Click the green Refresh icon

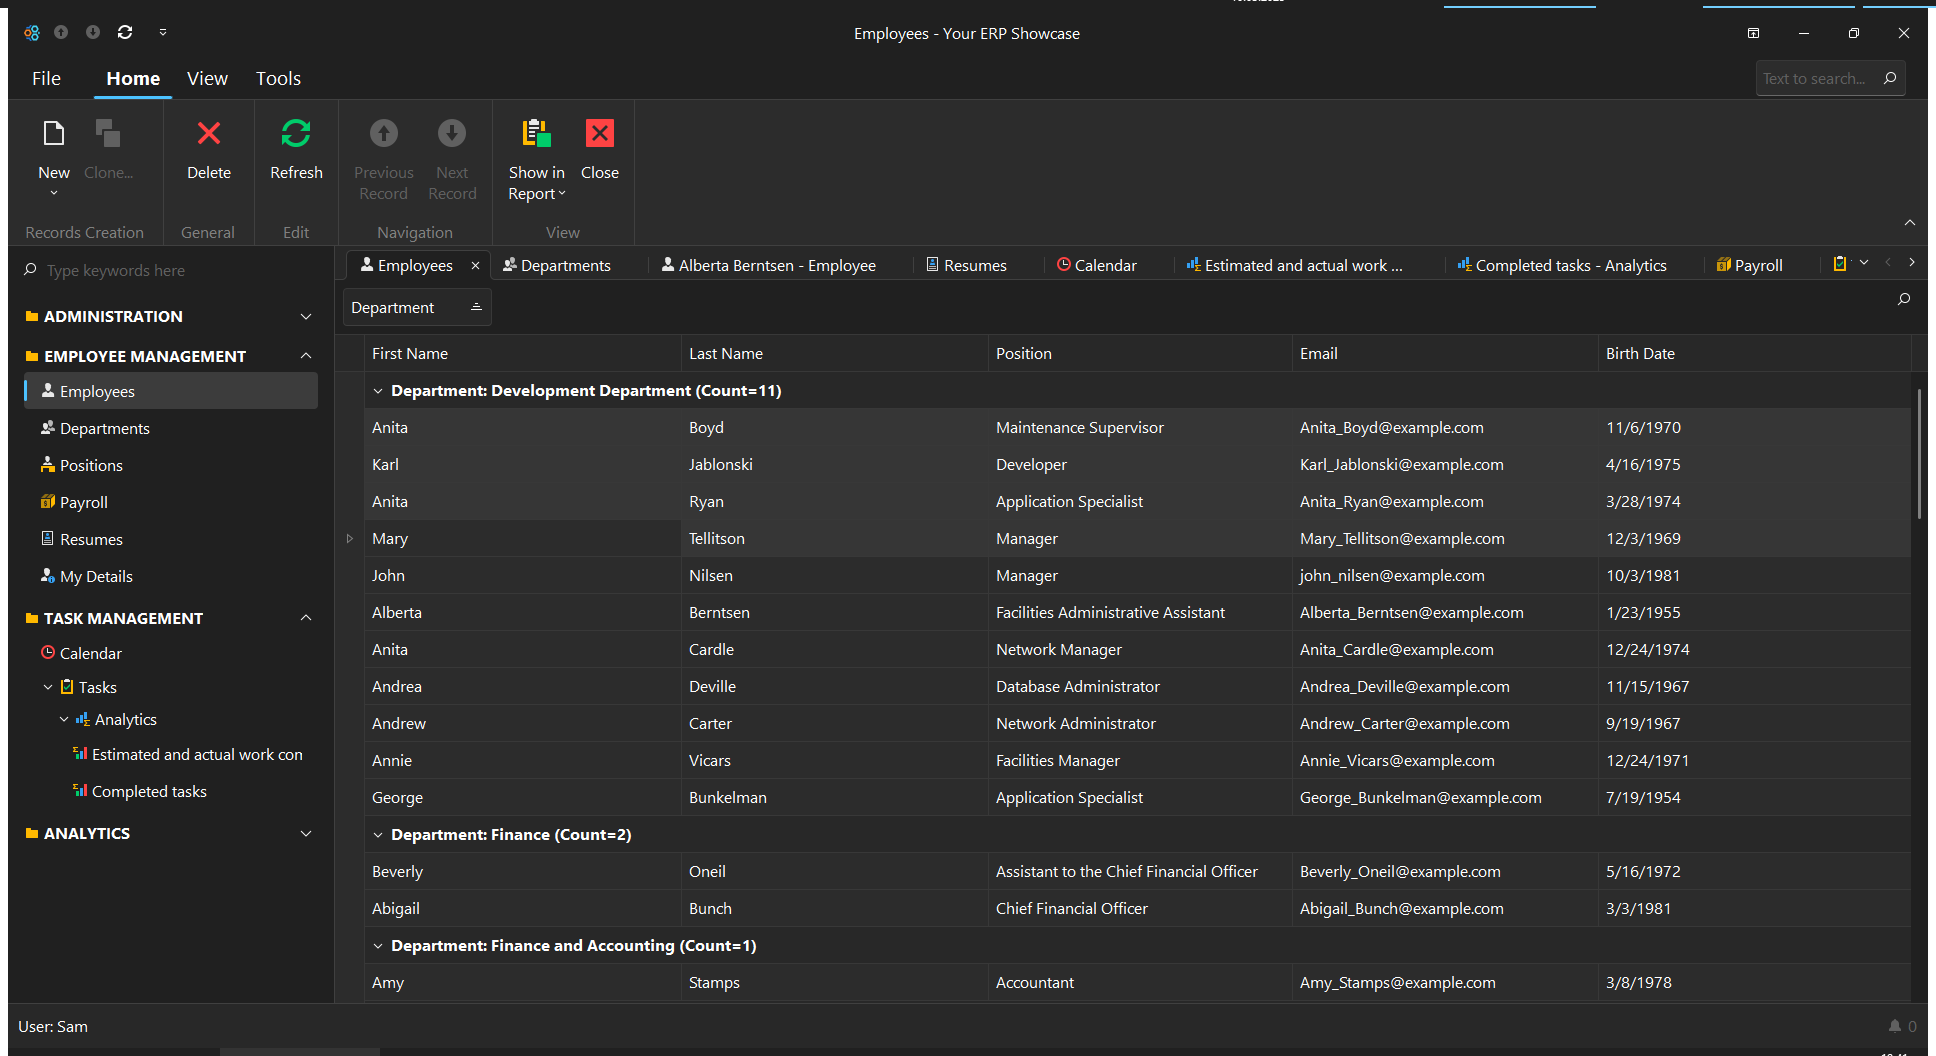[x=296, y=134]
